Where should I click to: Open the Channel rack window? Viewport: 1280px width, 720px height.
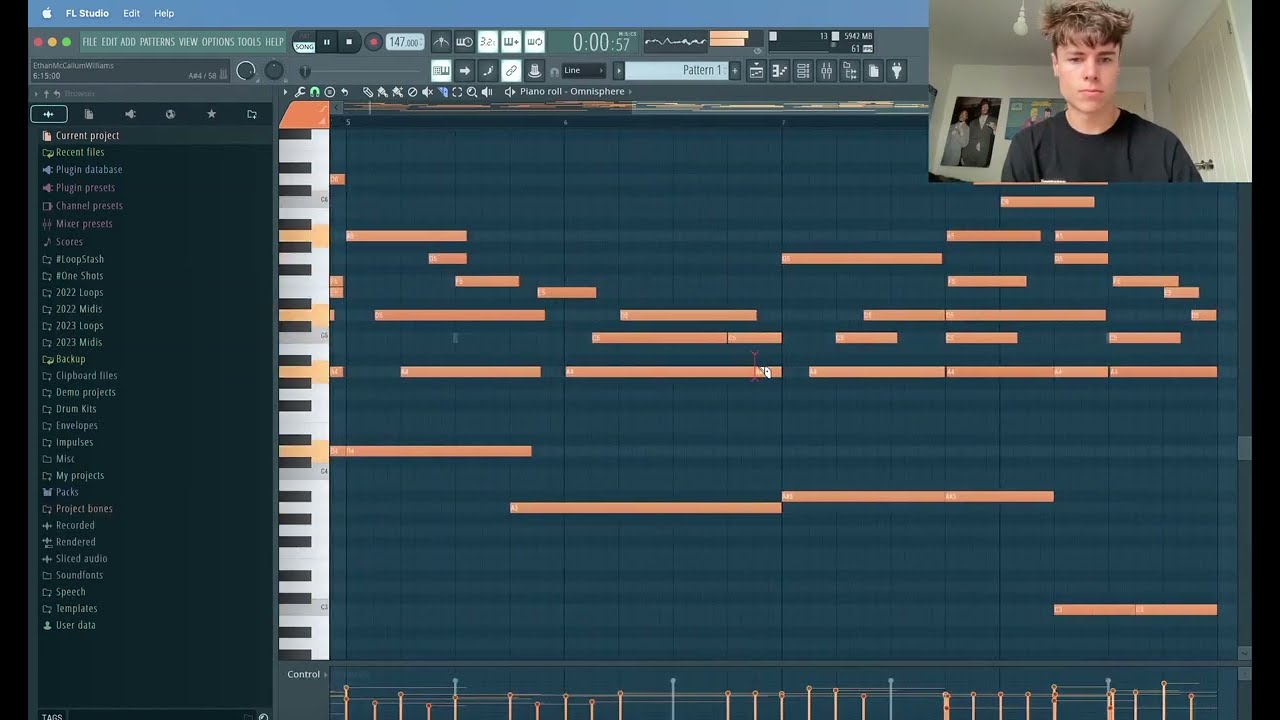coord(802,71)
